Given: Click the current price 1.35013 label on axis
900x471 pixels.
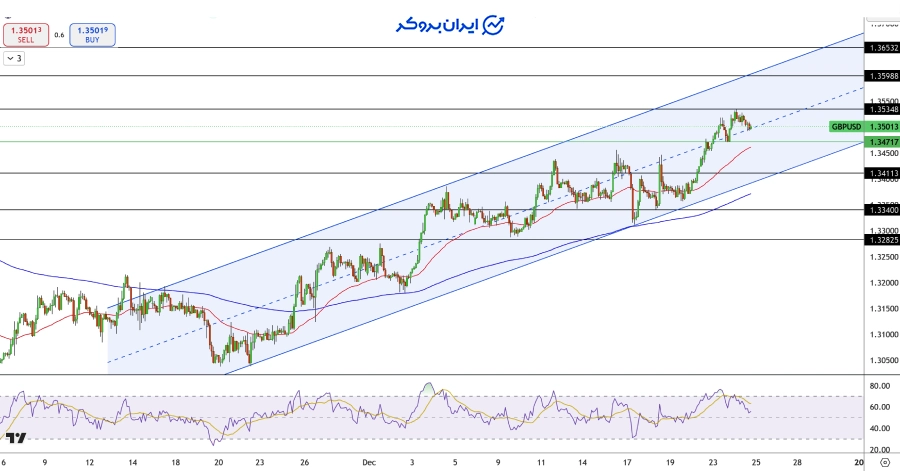Looking at the screenshot, I should [882, 127].
